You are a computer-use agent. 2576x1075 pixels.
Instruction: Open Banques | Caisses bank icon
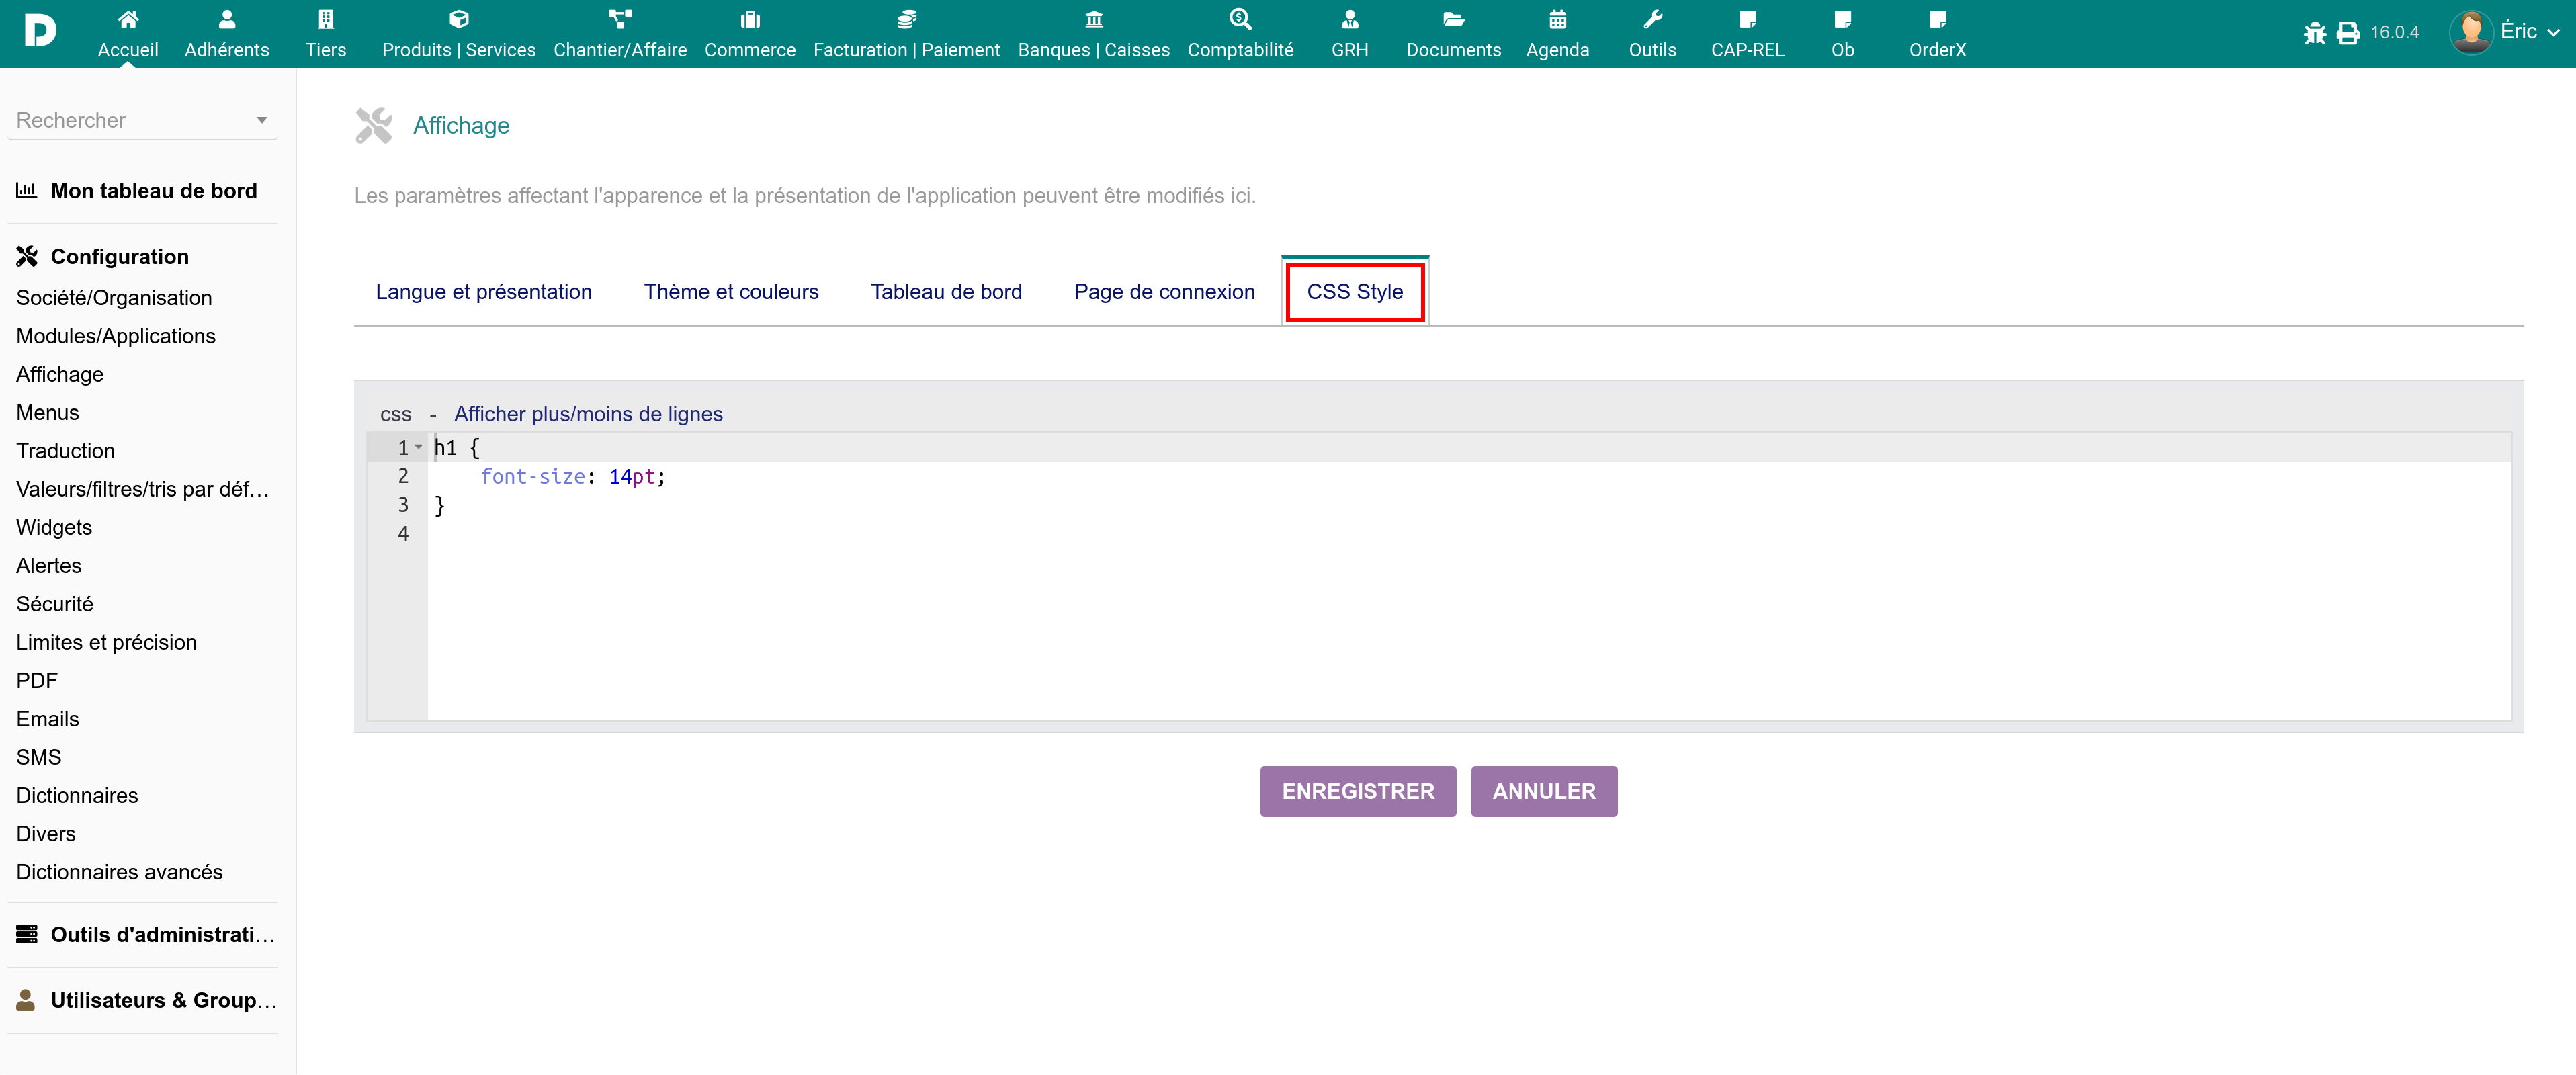pyautogui.click(x=1093, y=19)
